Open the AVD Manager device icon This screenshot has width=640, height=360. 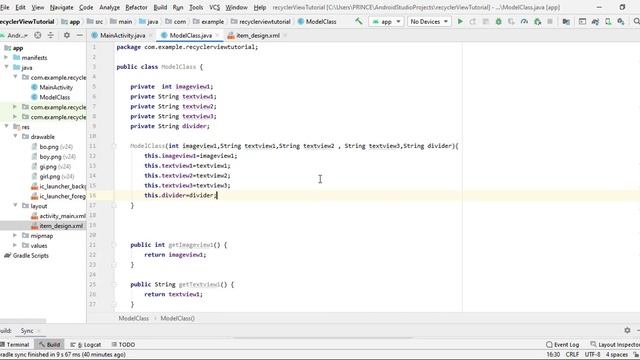click(x=608, y=21)
